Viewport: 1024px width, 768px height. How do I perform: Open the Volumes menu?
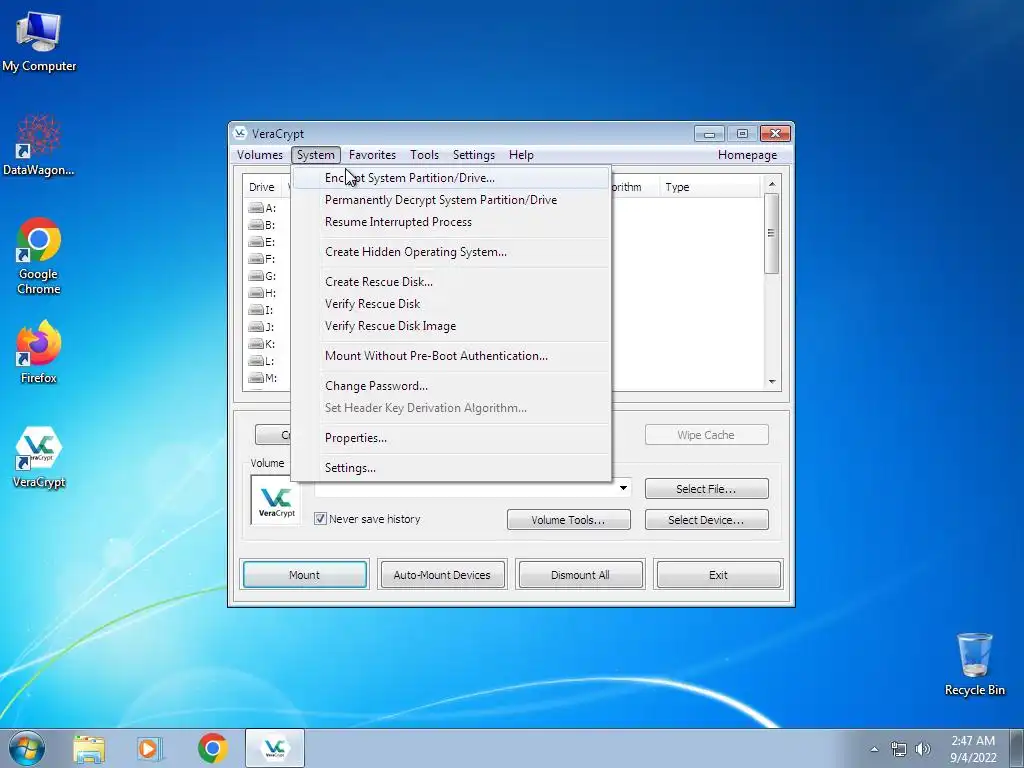click(x=260, y=155)
